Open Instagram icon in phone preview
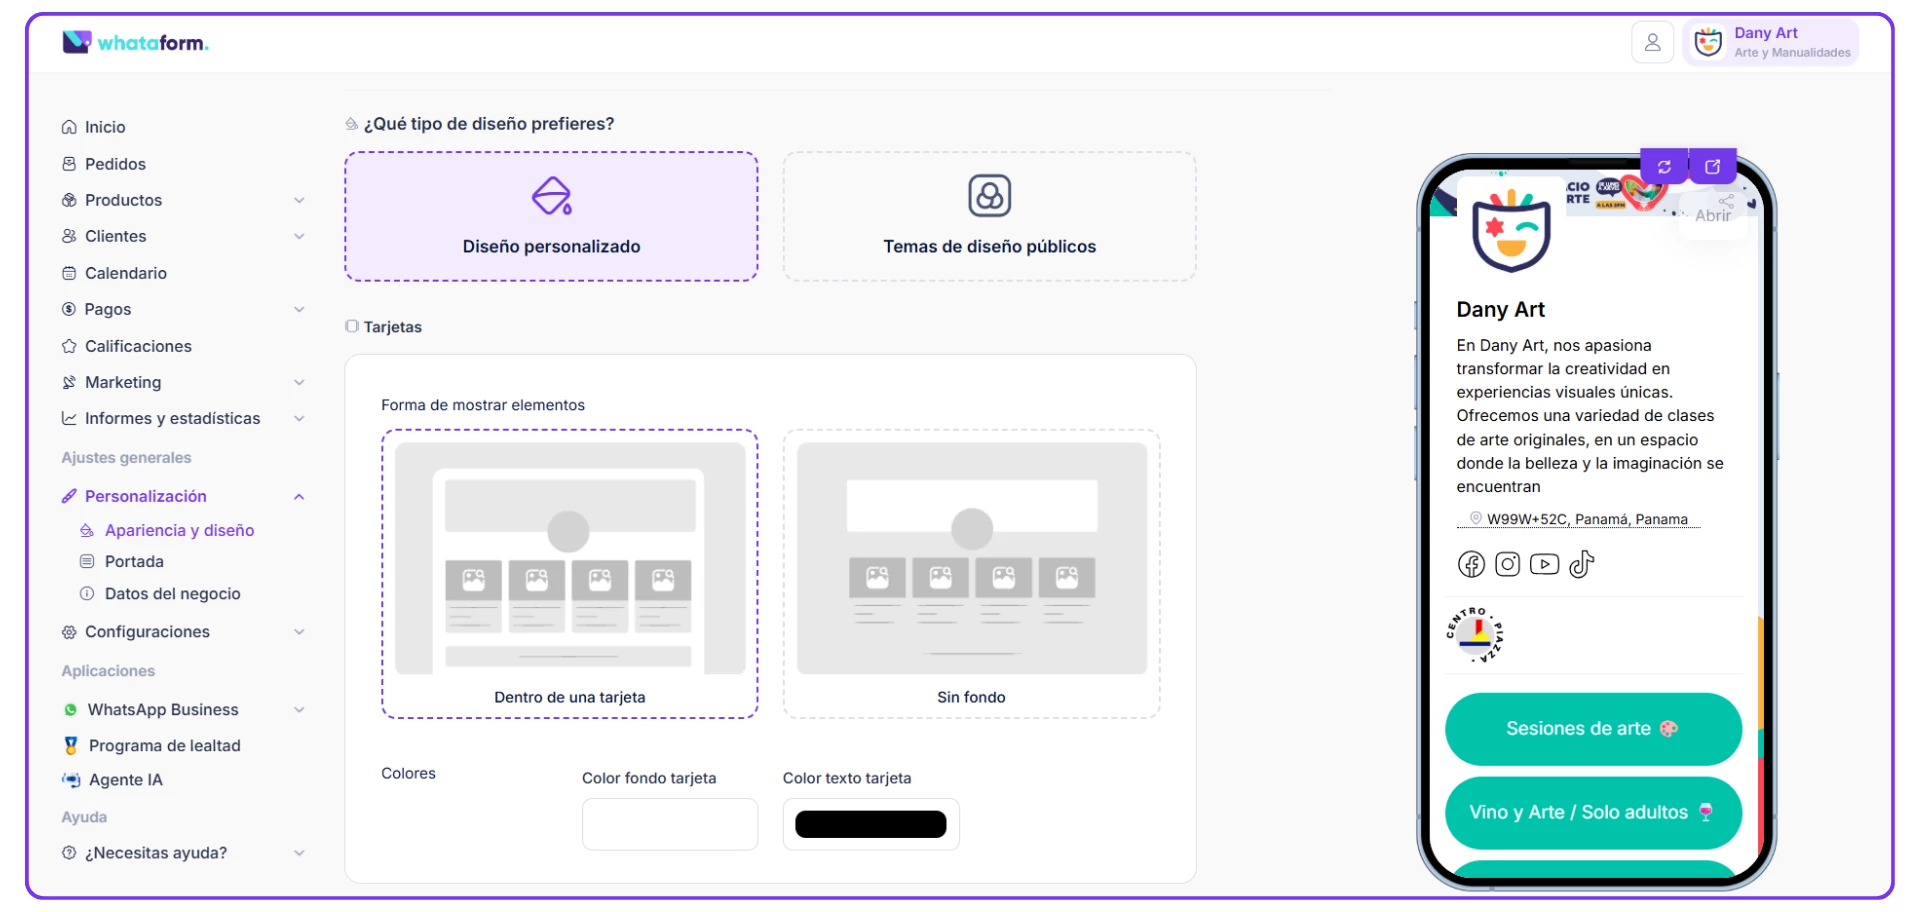The width and height of the screenshot is (1920, 912). click(x=1507, y=565)
